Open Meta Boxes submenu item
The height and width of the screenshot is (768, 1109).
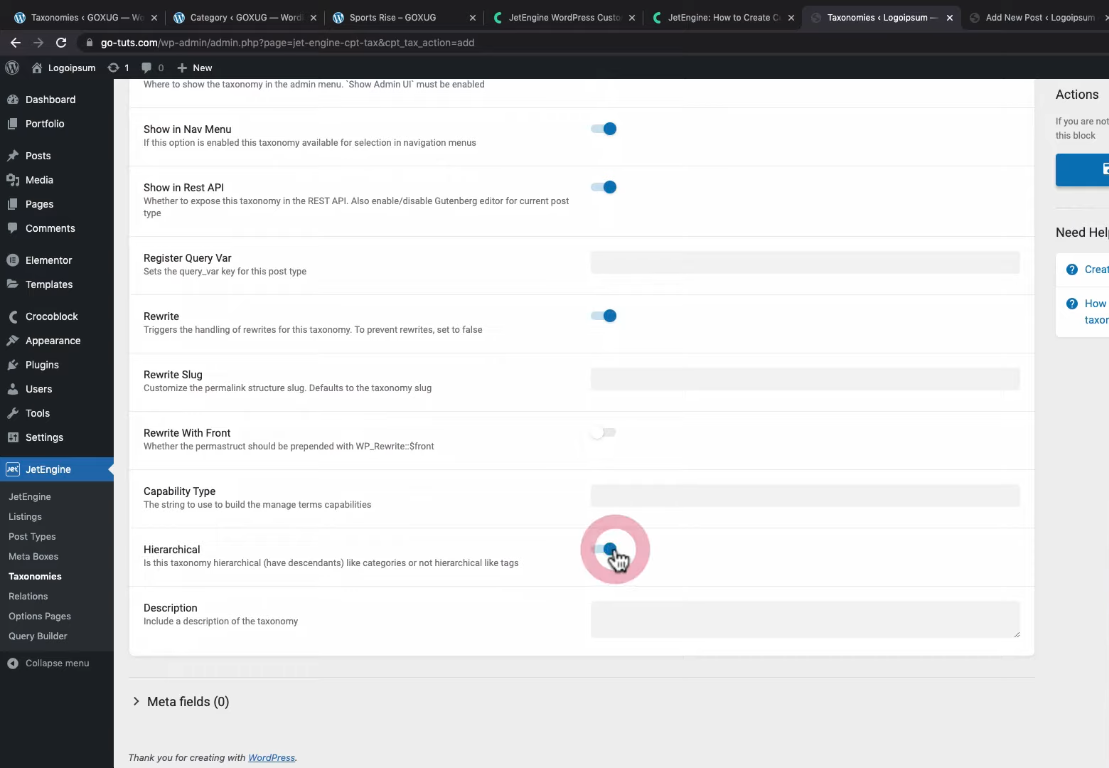pyautogui.click(x=33, y=557)
